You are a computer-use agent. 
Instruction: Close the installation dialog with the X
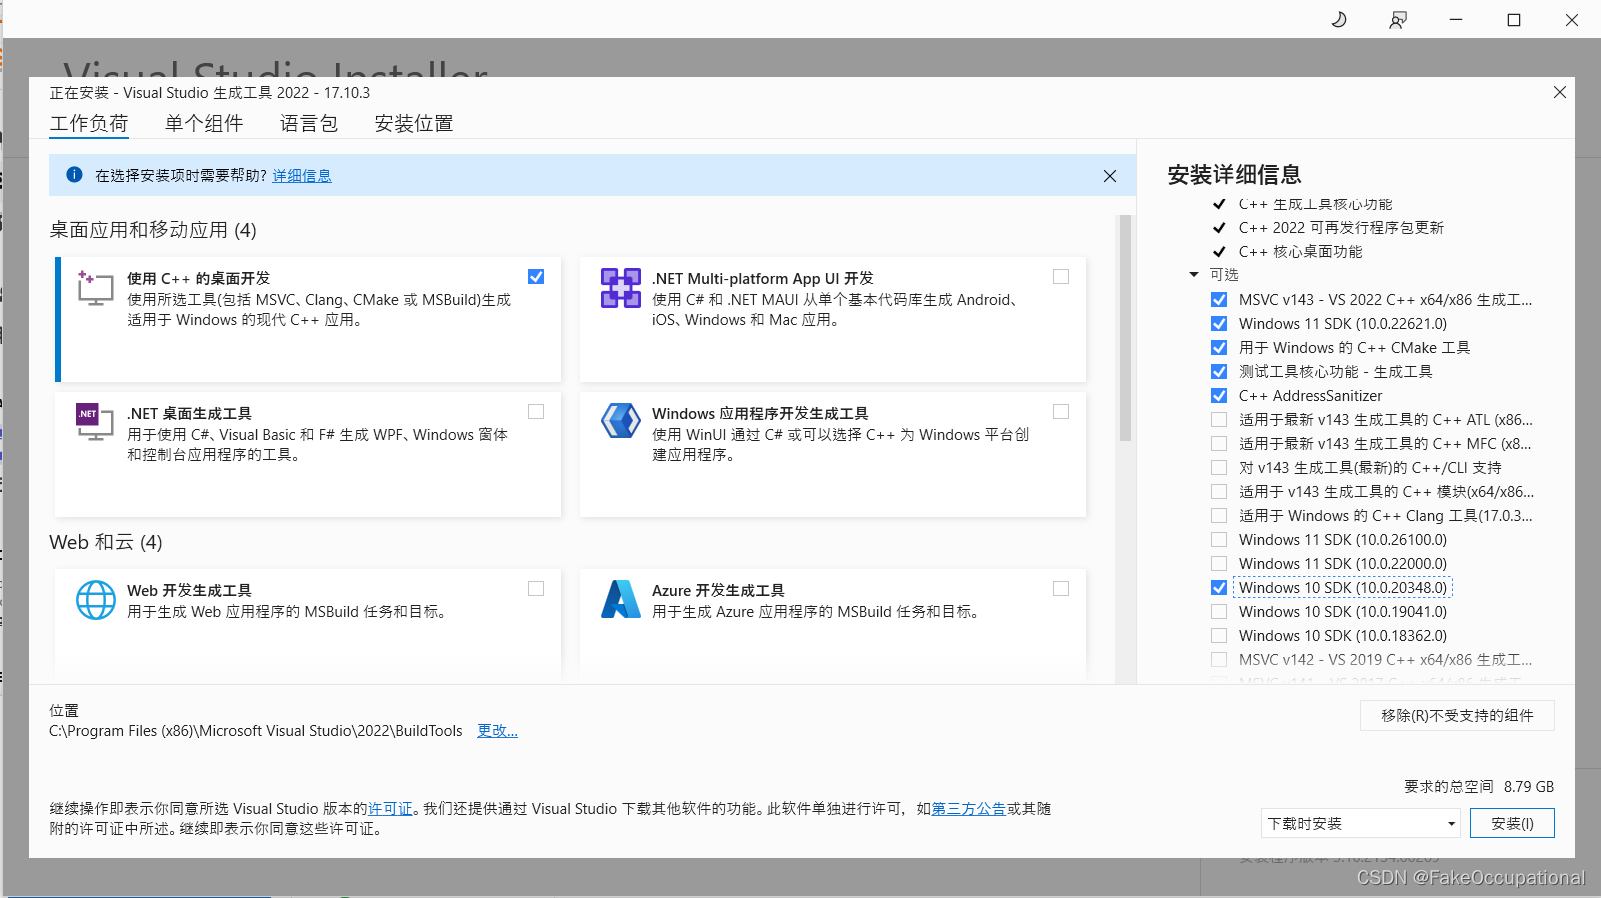pos(1560,92)
